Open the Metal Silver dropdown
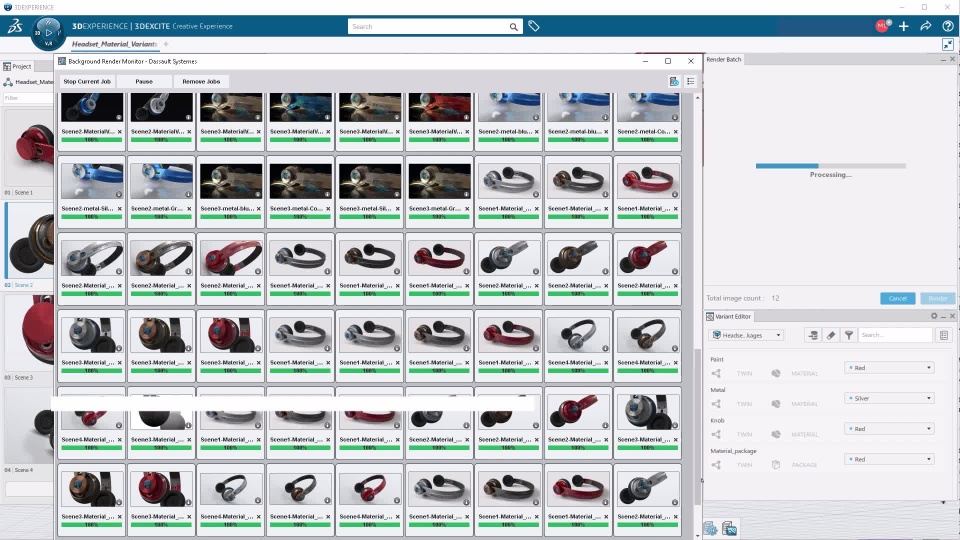 (x=889, y=399)
